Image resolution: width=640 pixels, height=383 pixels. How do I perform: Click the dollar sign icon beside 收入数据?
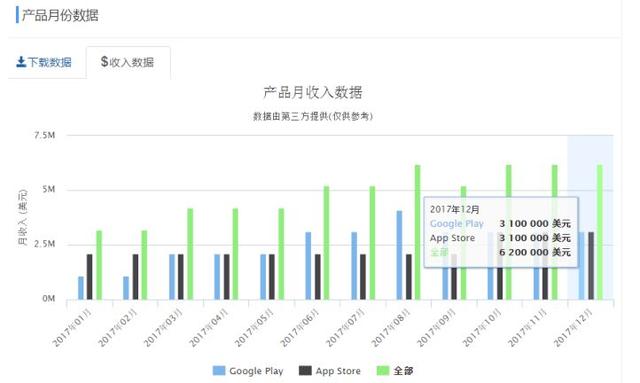coord(104,62)
